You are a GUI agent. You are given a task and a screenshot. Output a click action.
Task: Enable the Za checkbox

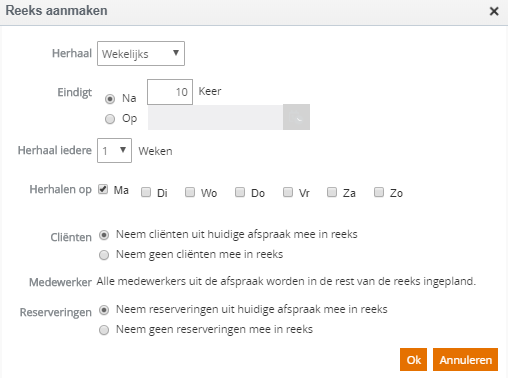(332, 192)
